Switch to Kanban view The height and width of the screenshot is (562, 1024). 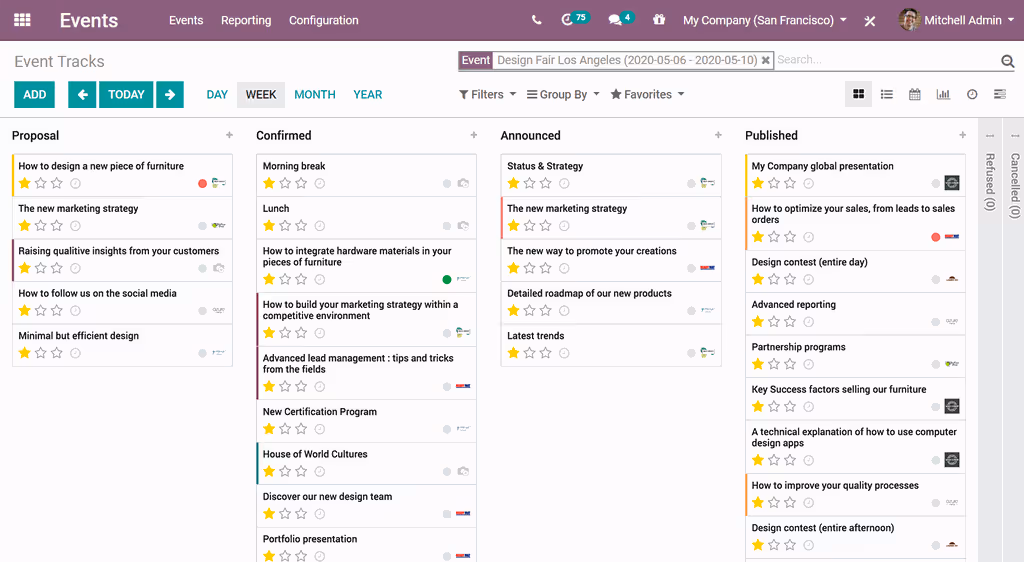pos(859,95)
